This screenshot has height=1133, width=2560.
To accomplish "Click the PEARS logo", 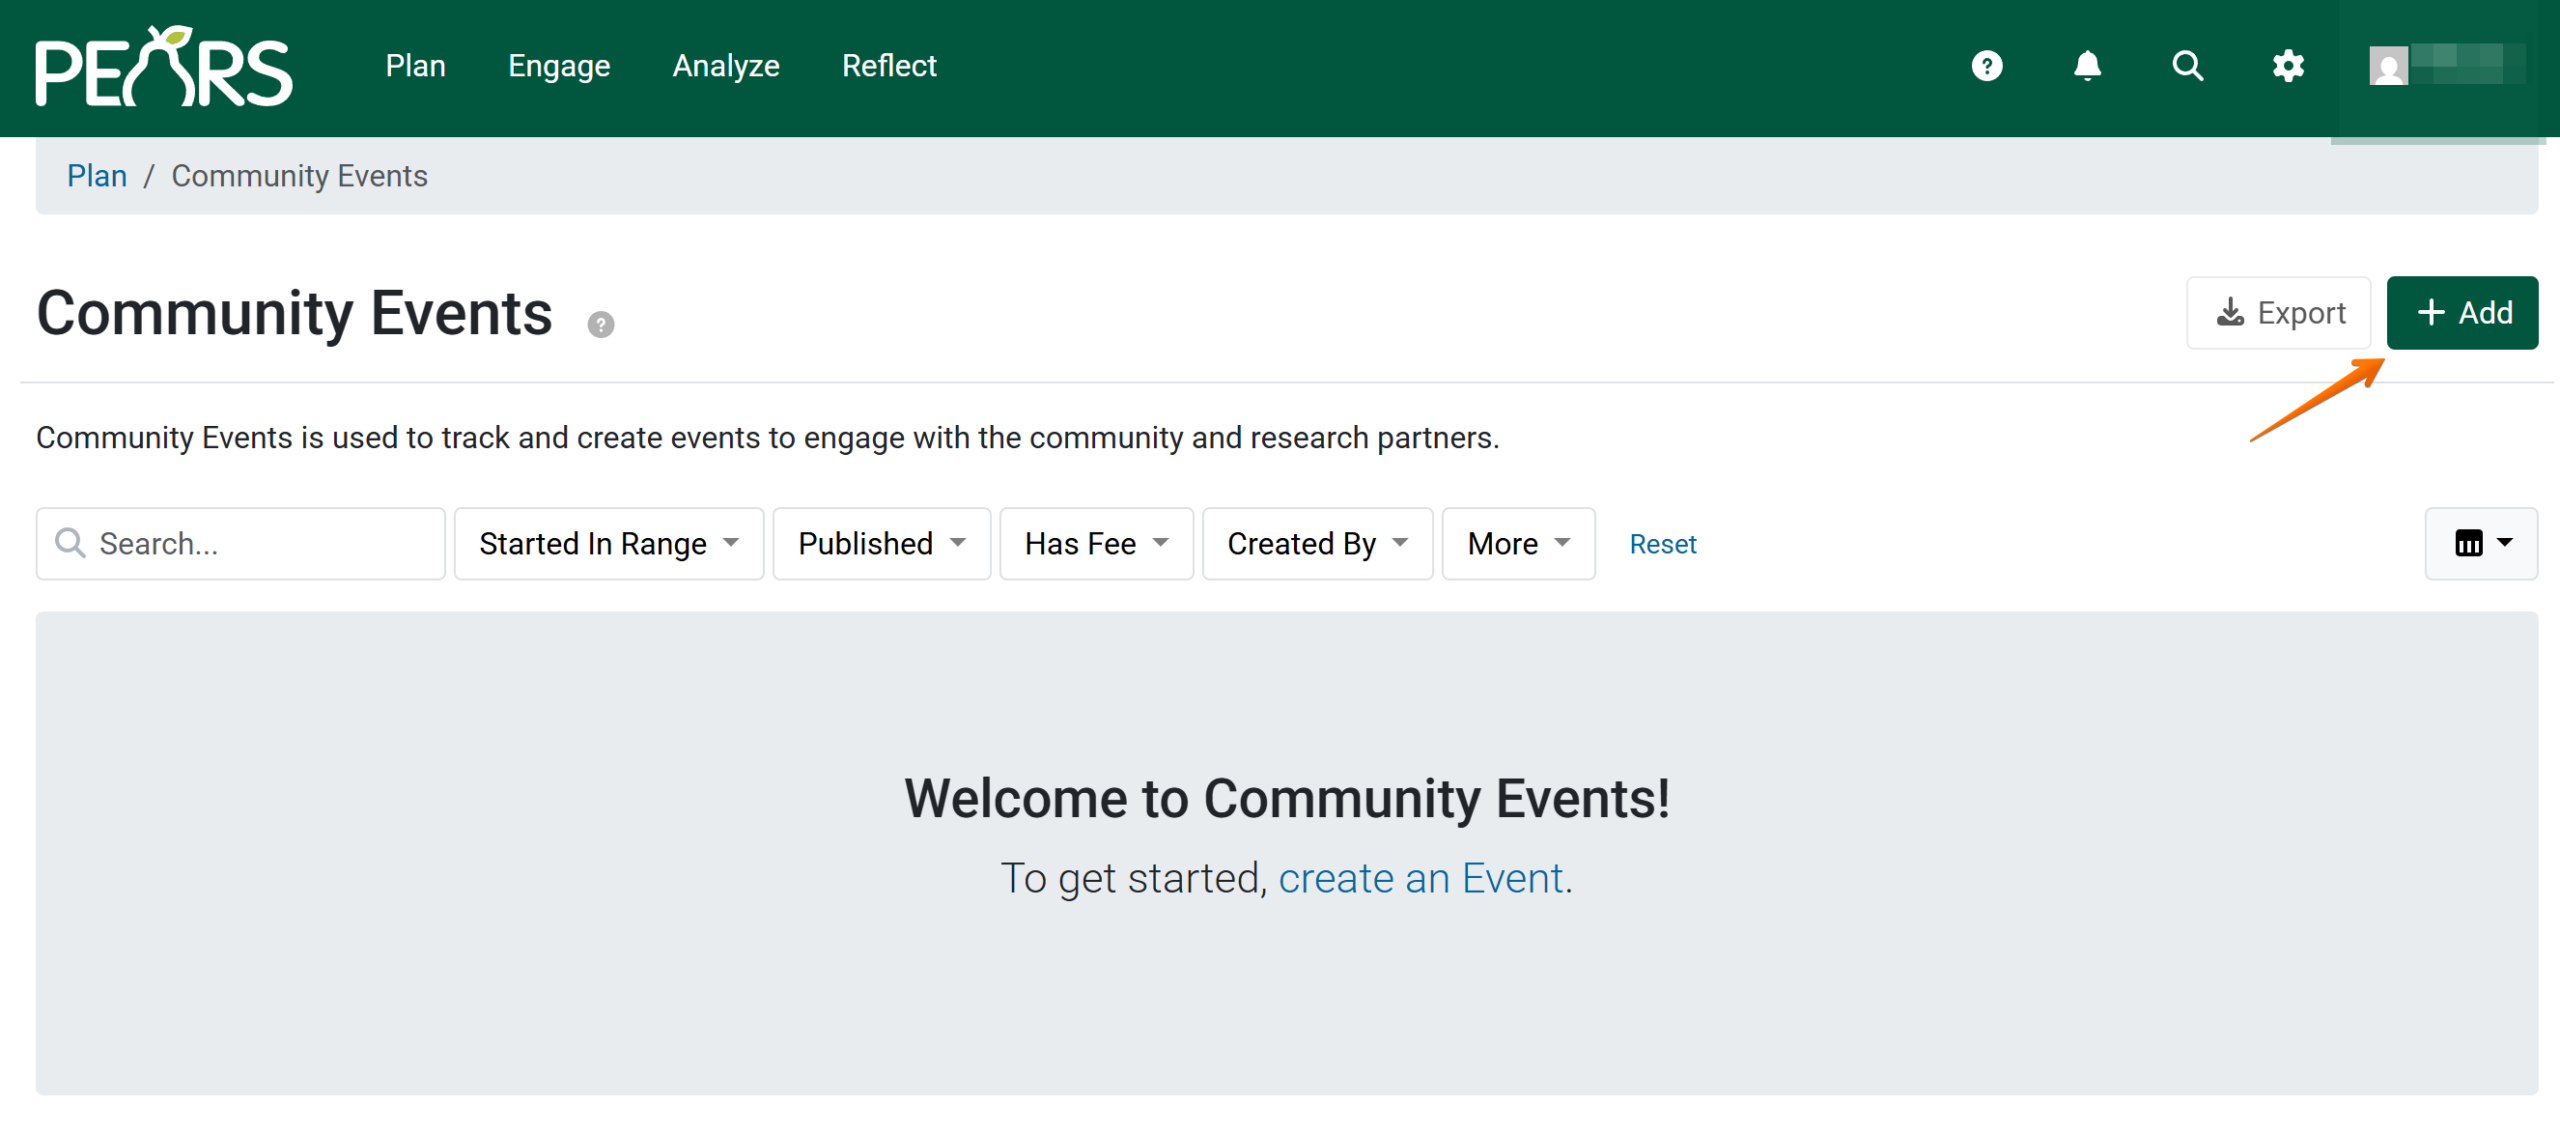I will pos(163,66).
